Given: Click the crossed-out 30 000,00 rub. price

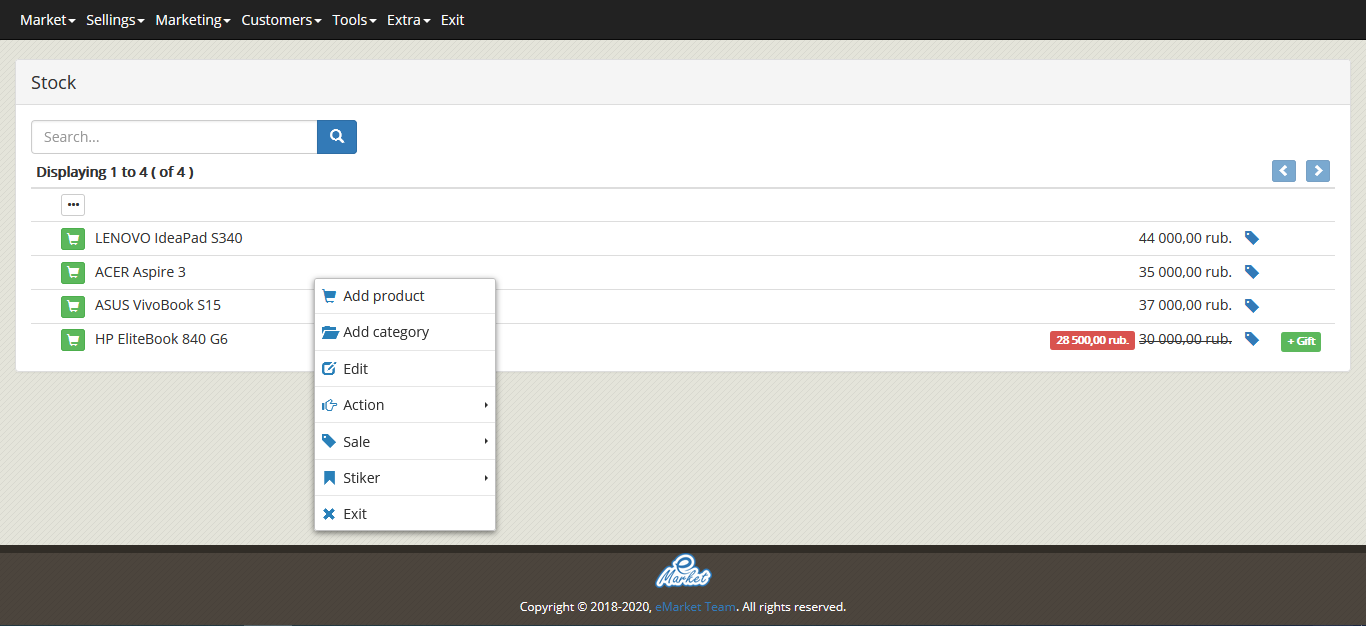Looking at the screenshot, I should [x=1185, y=339].
